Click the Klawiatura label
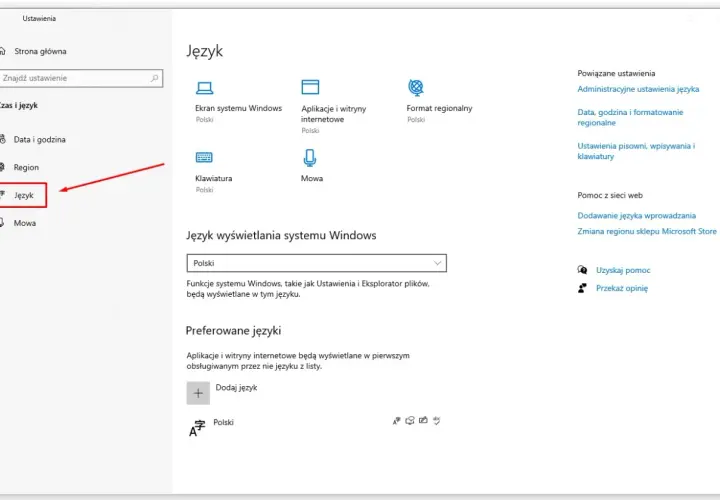Image resolution: width=720 pixels, height=500 pixels. click(214, 178)
